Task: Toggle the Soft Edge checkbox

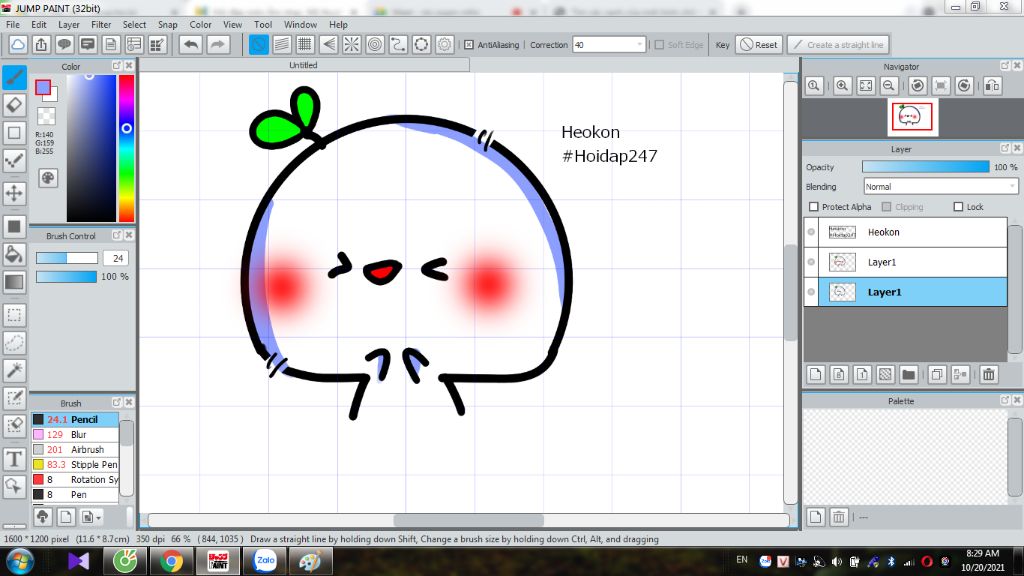Action: coord(659,44)
